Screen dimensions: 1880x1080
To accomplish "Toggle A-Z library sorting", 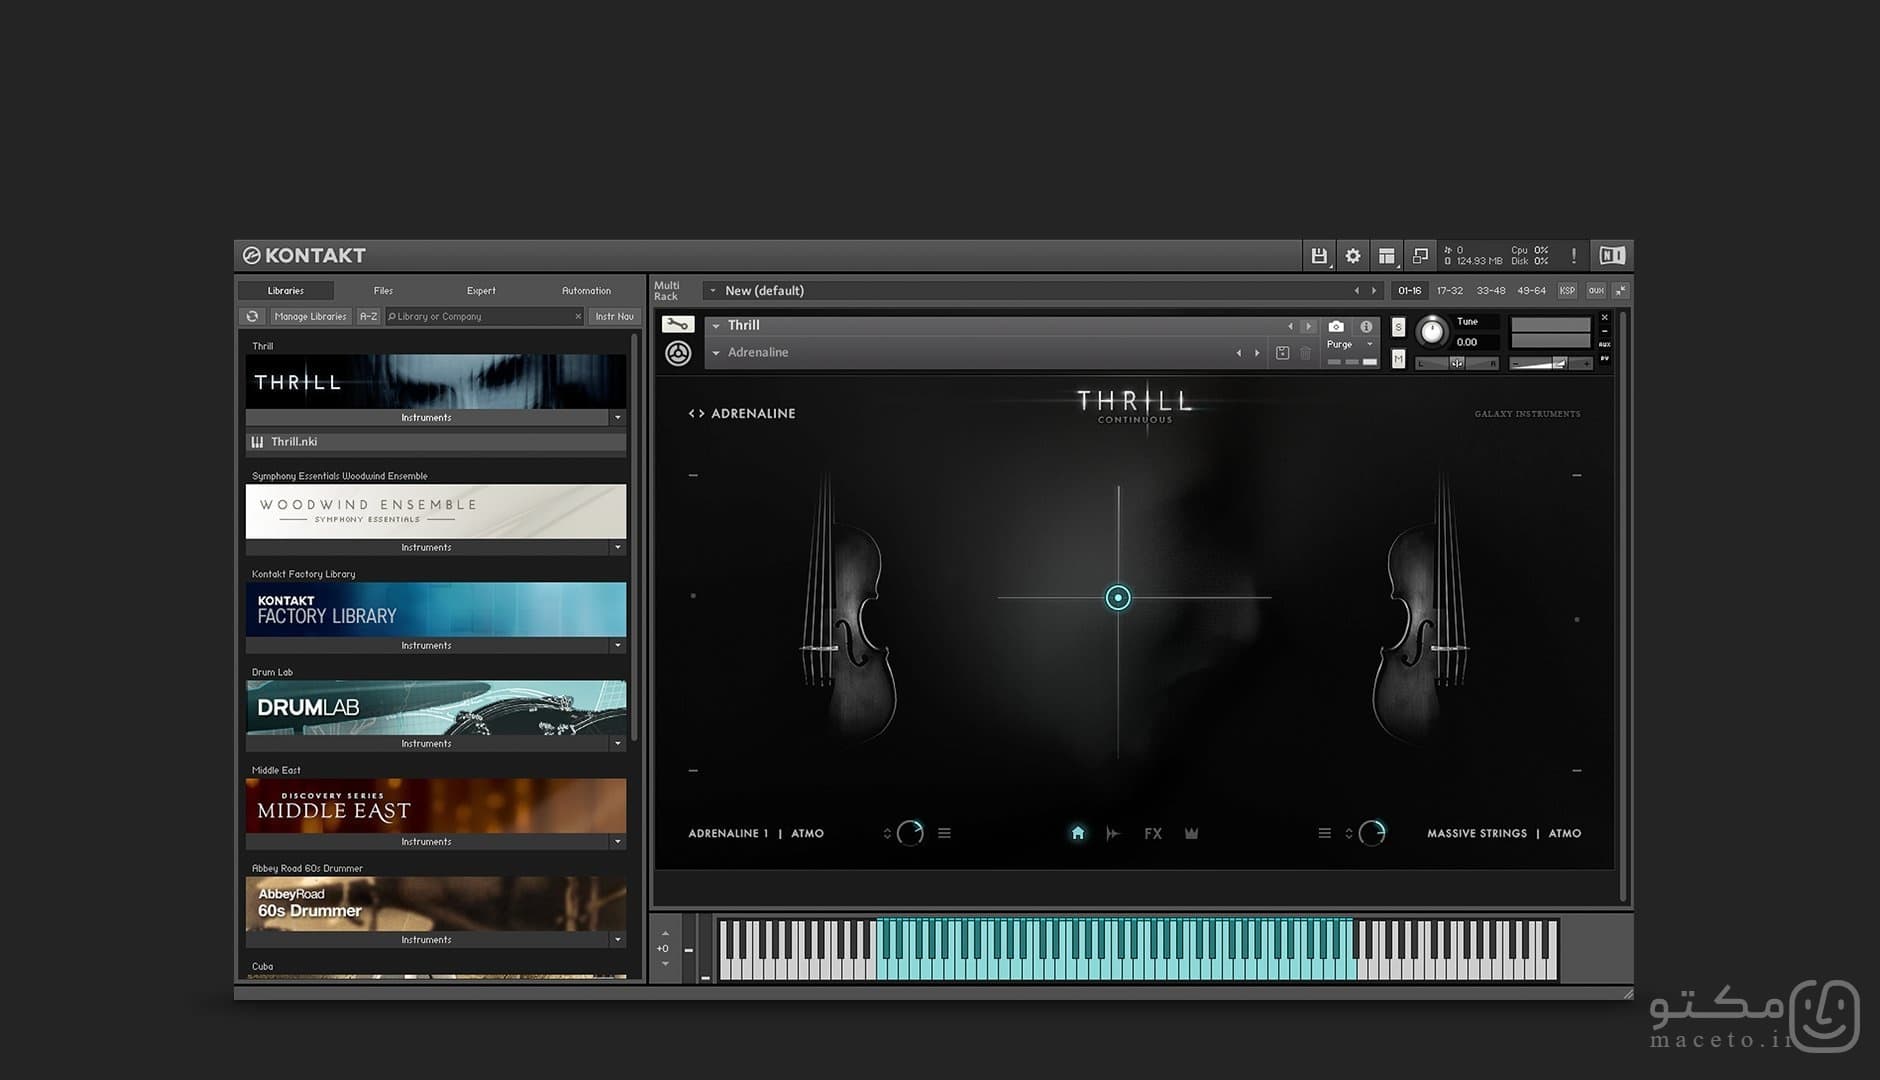I will coord(368,316).
